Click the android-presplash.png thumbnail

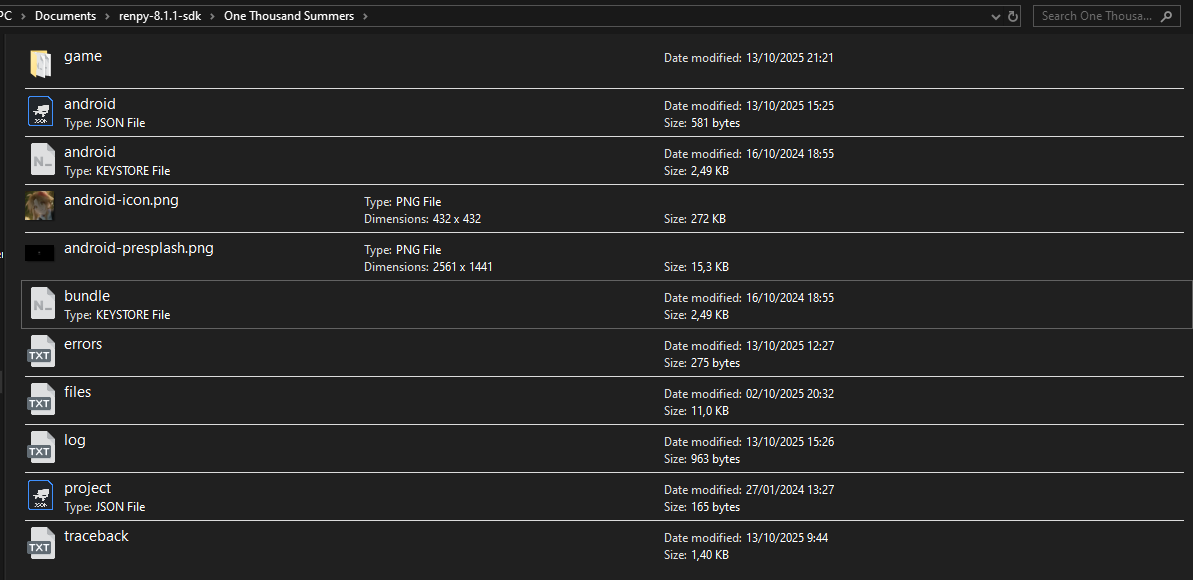point(40,254)
